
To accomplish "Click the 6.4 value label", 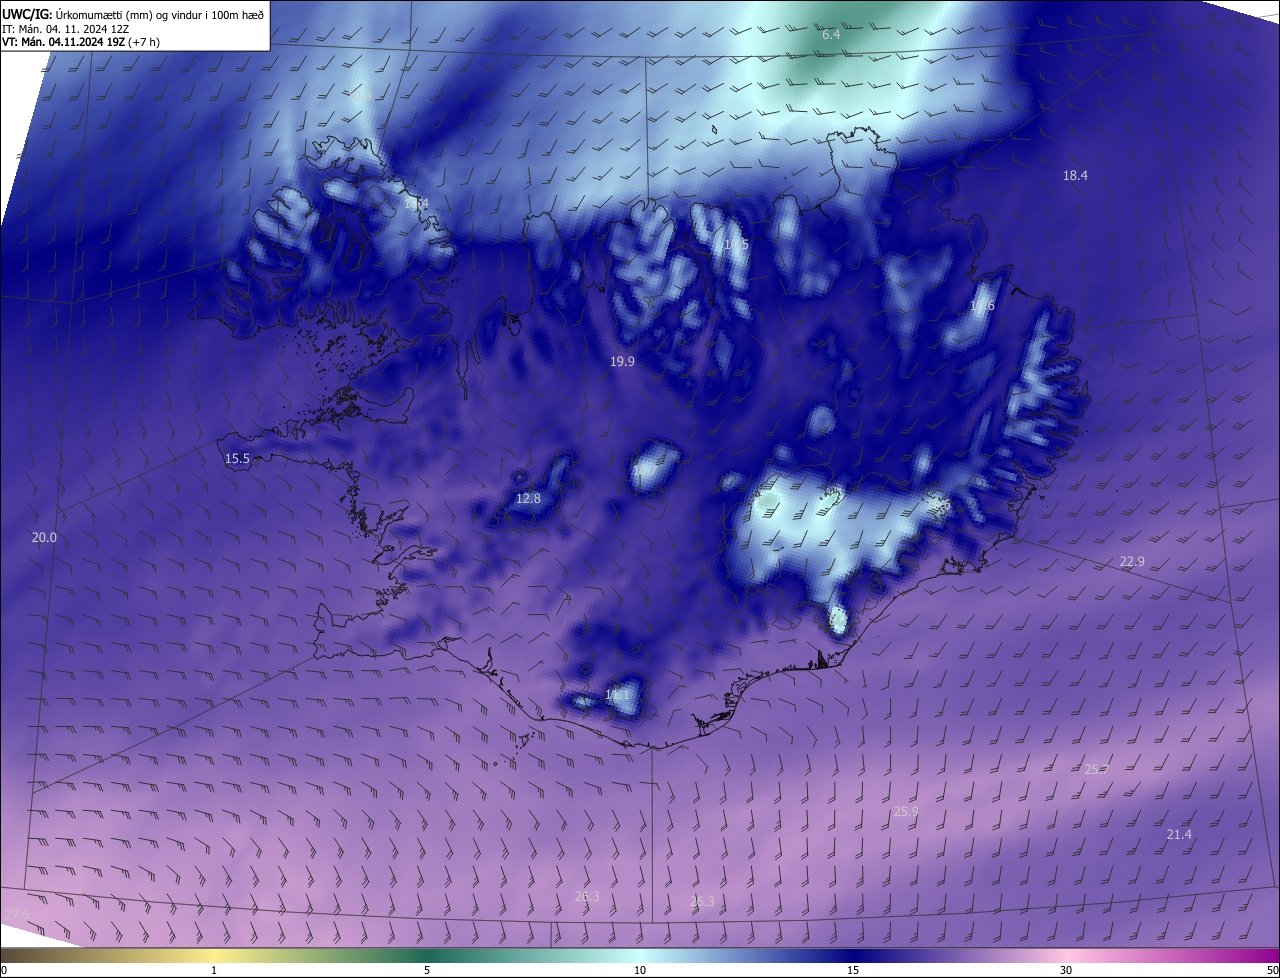I will 831,35.
